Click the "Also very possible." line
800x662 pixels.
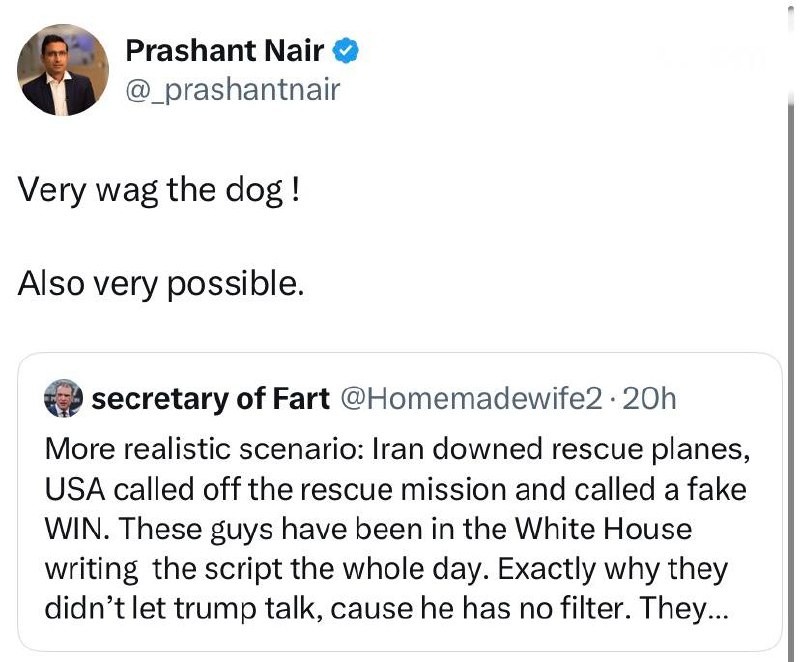(x=160, y=285)
